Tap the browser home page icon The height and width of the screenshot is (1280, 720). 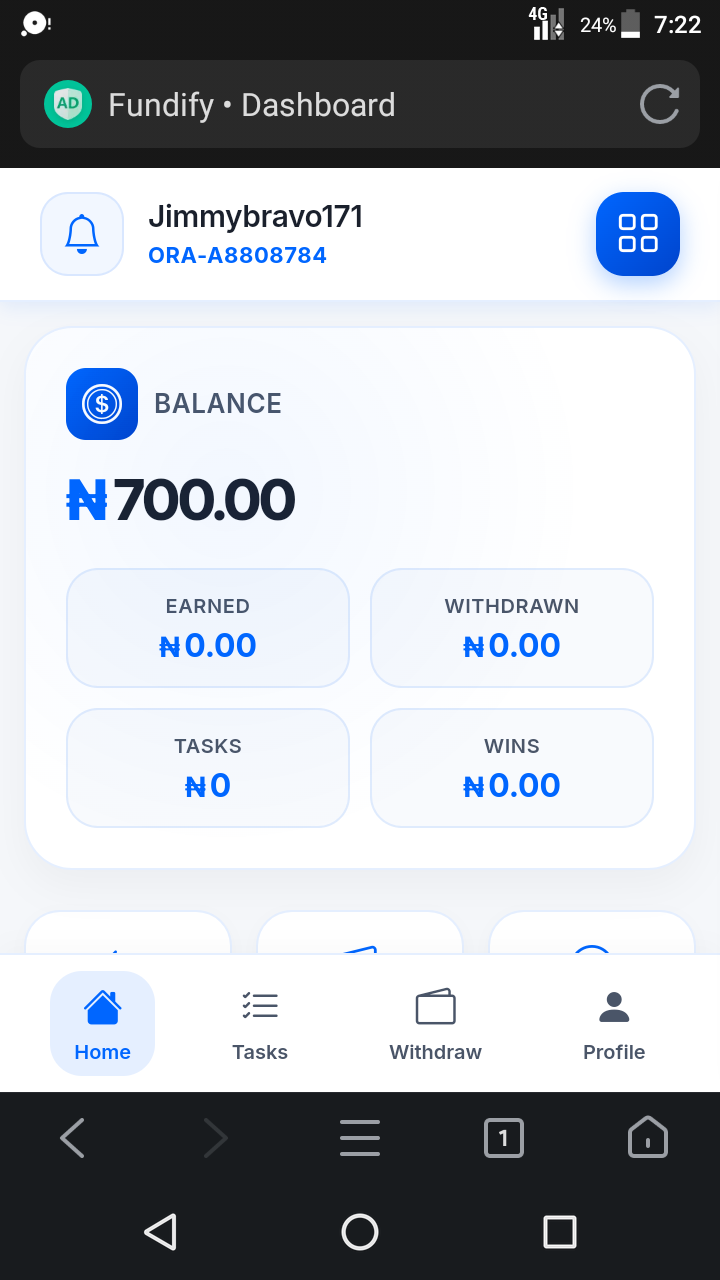coord(648,1138)
